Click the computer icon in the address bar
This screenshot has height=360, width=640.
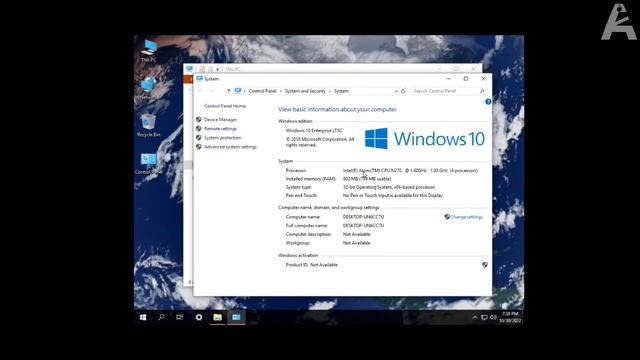click(x=238, y=91)
